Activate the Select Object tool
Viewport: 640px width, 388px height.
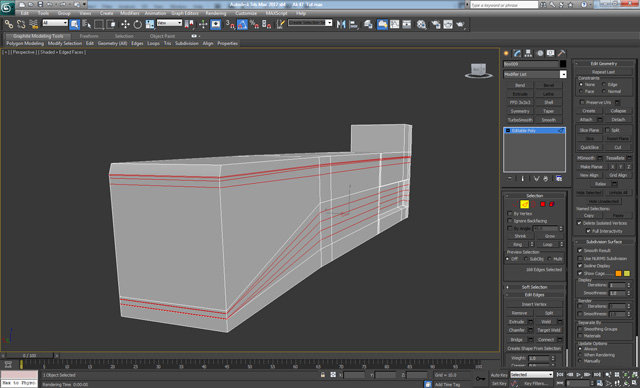(x=74, y=24)
